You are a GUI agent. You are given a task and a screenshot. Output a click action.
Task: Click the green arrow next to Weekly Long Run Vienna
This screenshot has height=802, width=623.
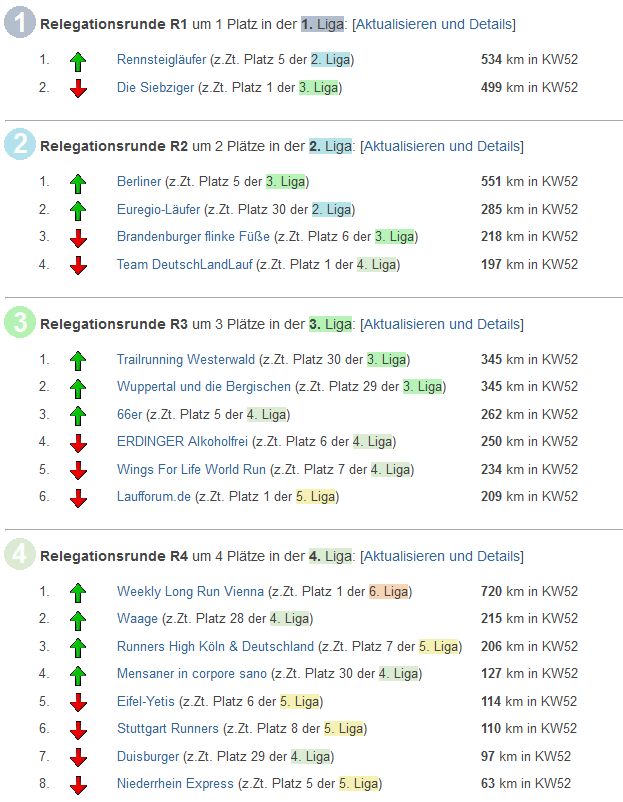[78, 593]
